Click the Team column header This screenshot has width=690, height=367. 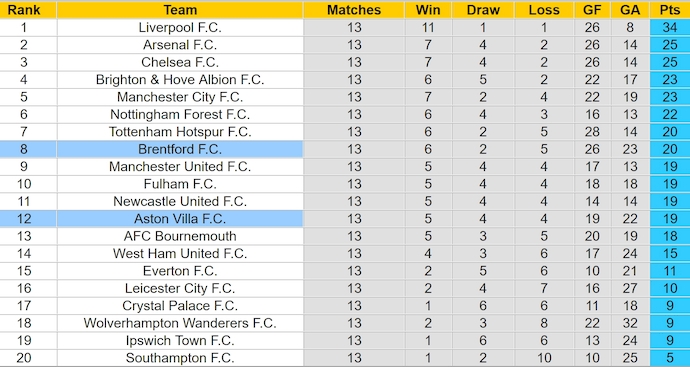180,10
